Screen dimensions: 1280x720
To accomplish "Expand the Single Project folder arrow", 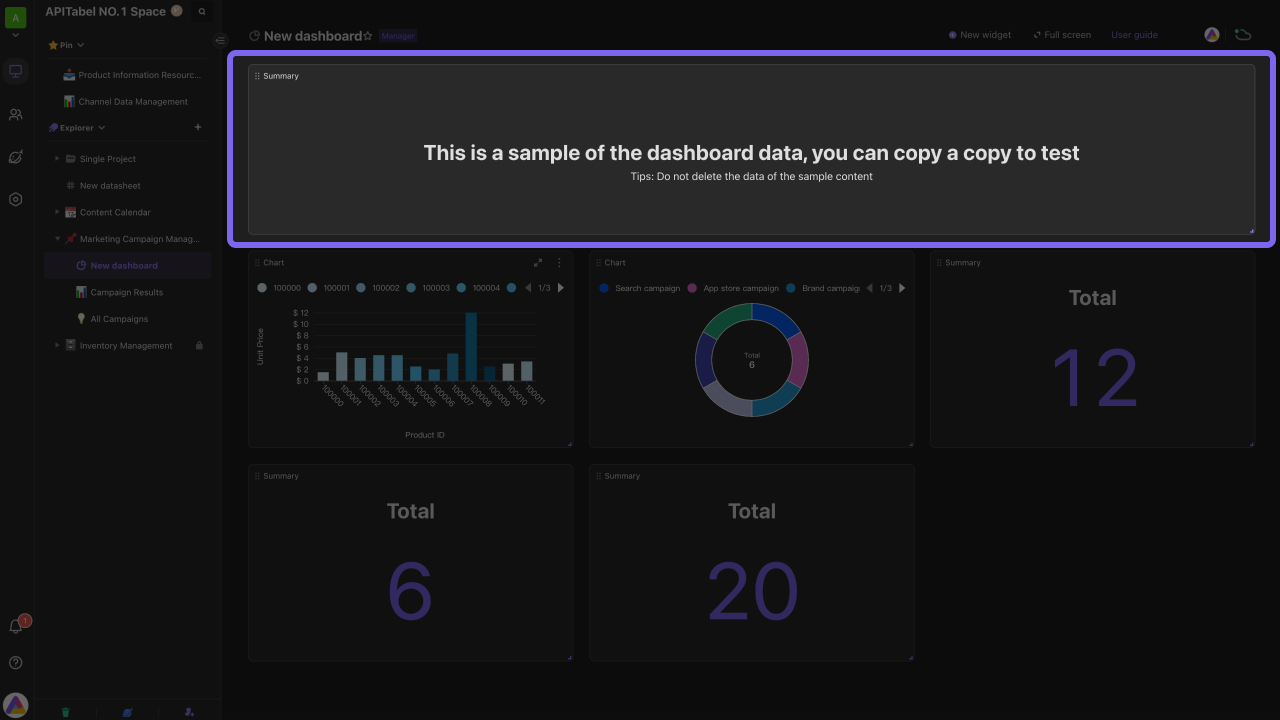I will (x=57, y=159).
